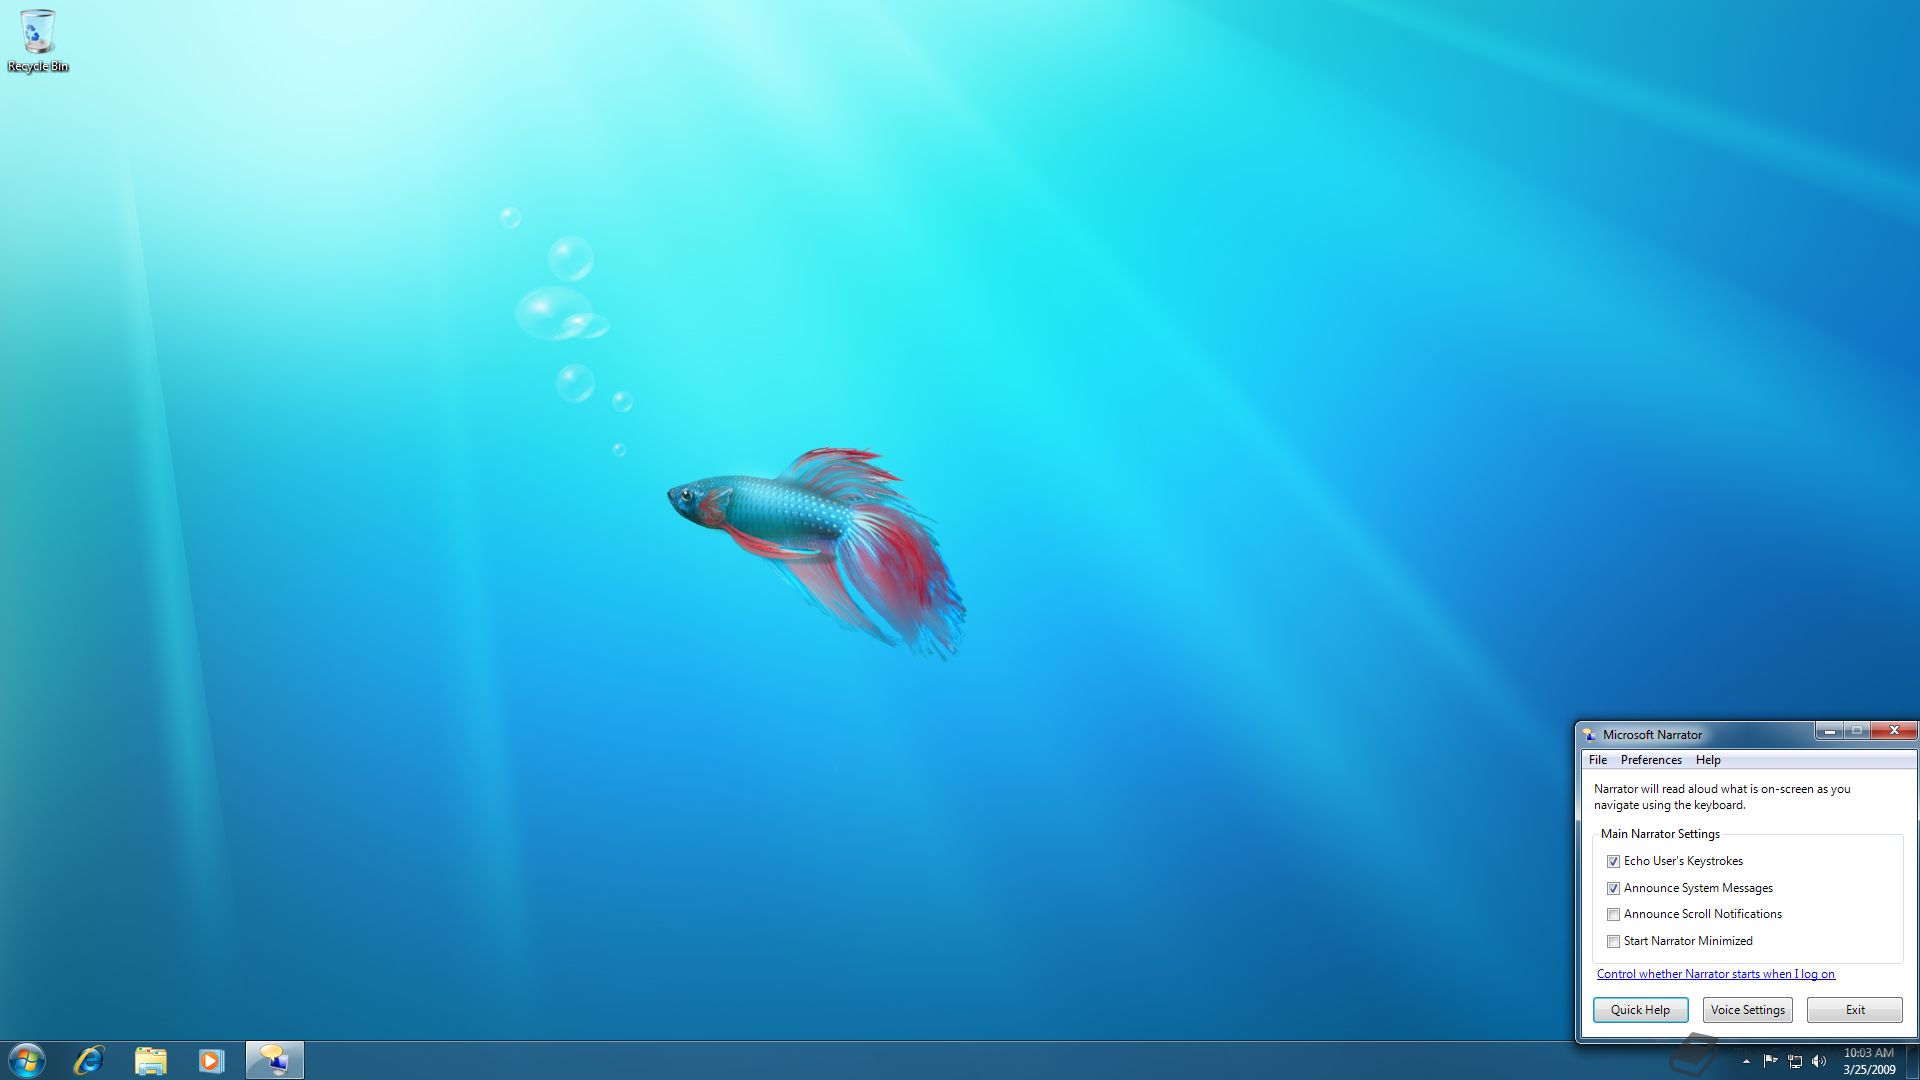This screenshot has height=1080, width=1920.
Task: Open Voice Settings in Narrator
Action: click(x=1747, y=1010)
